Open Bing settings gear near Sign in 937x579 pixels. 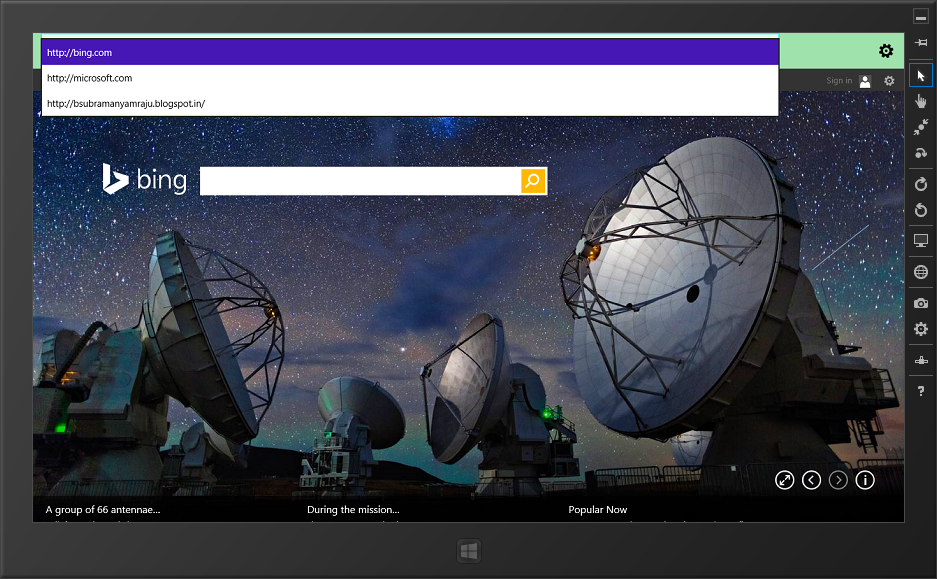889,81
